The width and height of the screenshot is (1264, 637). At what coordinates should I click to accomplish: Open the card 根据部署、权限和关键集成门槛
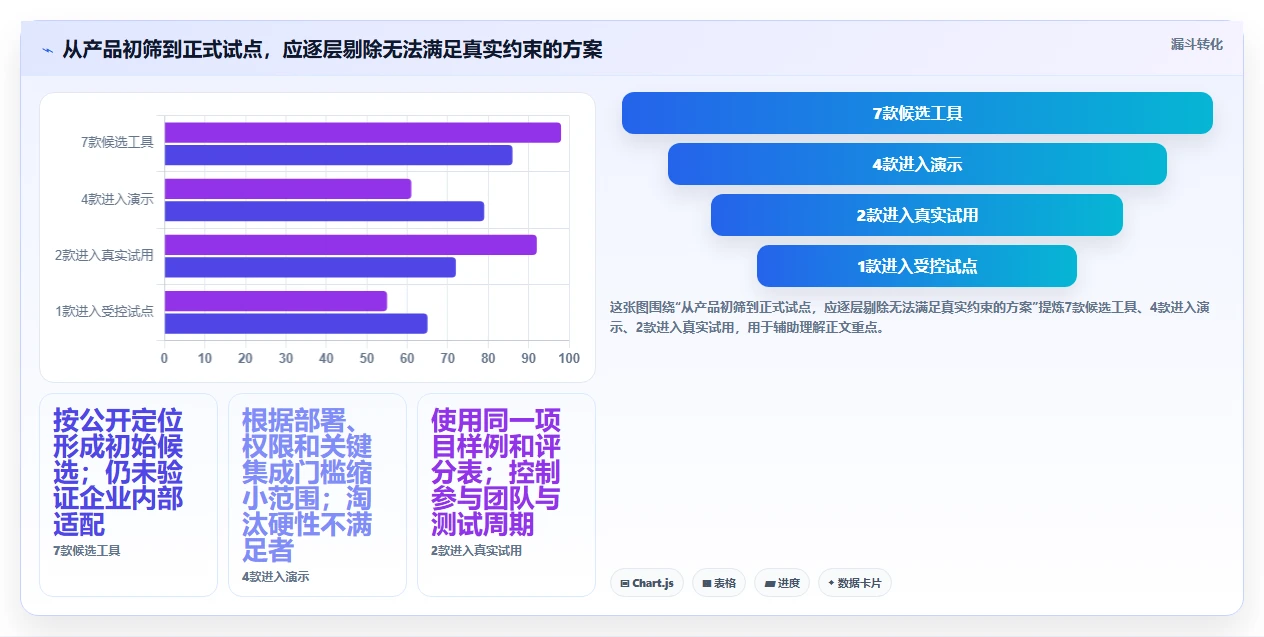pos(317,495)
